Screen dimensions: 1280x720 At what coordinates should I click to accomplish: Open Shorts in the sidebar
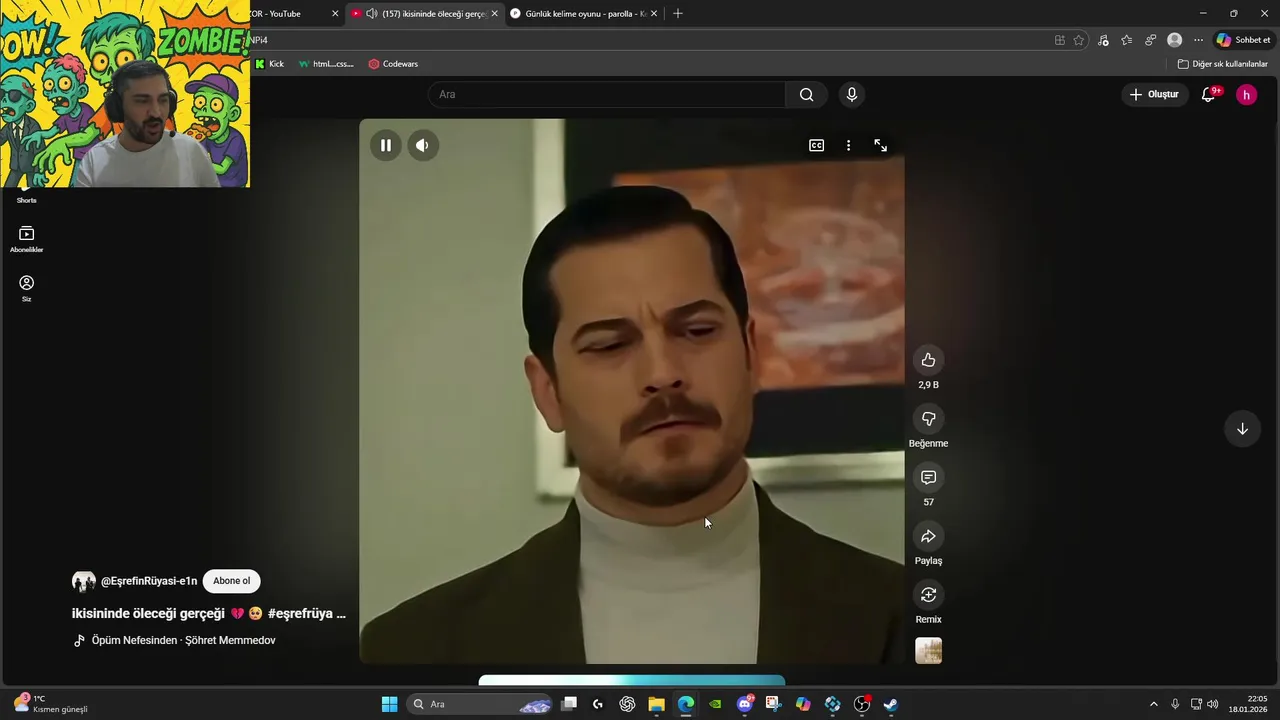[x=26, y=197]
